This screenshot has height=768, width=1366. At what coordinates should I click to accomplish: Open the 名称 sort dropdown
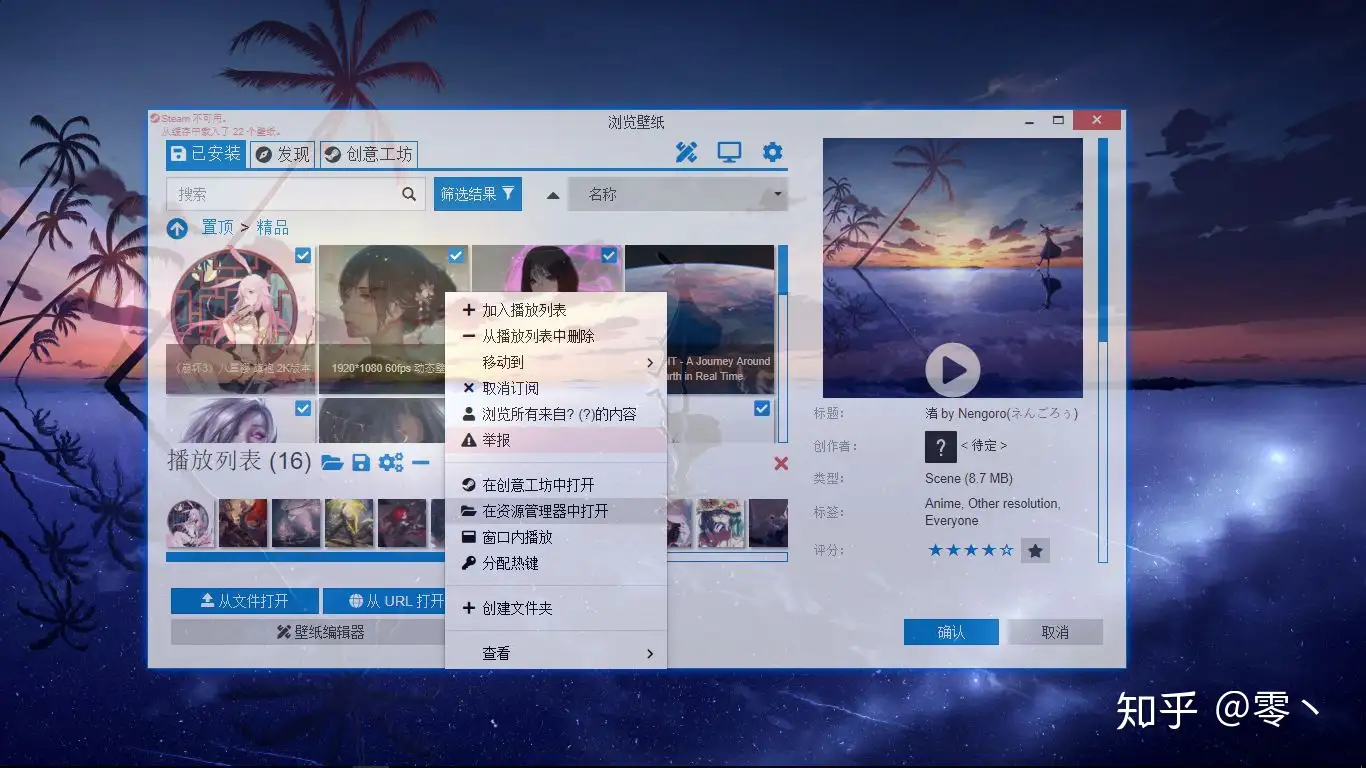[x=678, y=195]
